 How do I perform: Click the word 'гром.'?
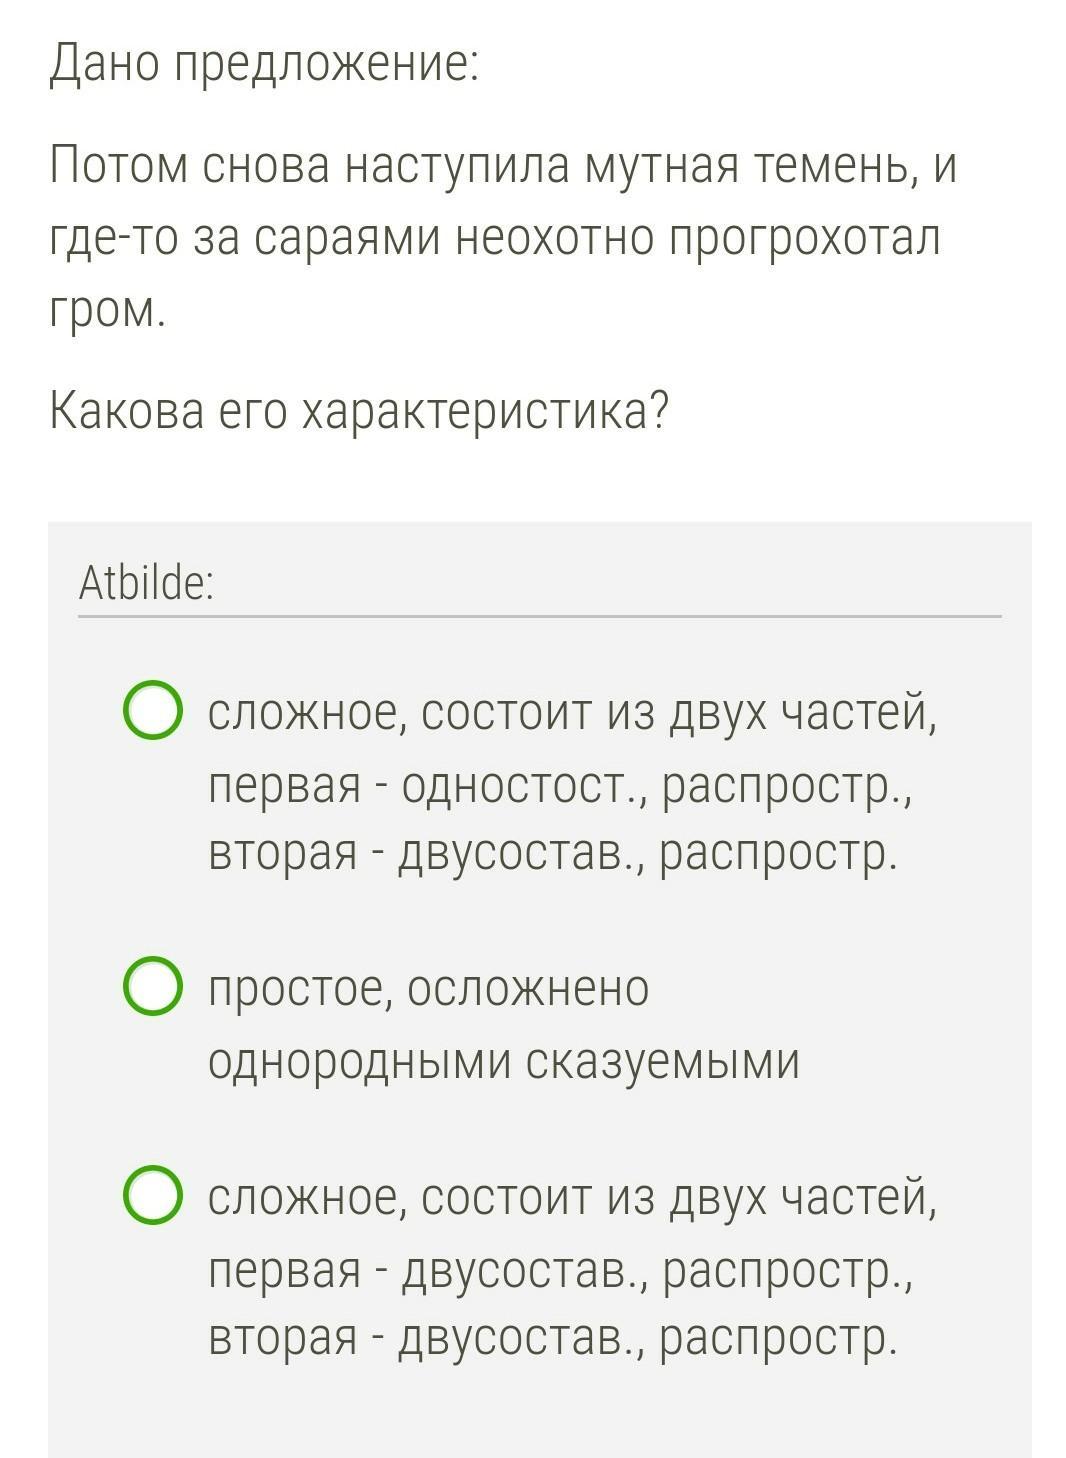pyautogui.click(x=105, y=312)
